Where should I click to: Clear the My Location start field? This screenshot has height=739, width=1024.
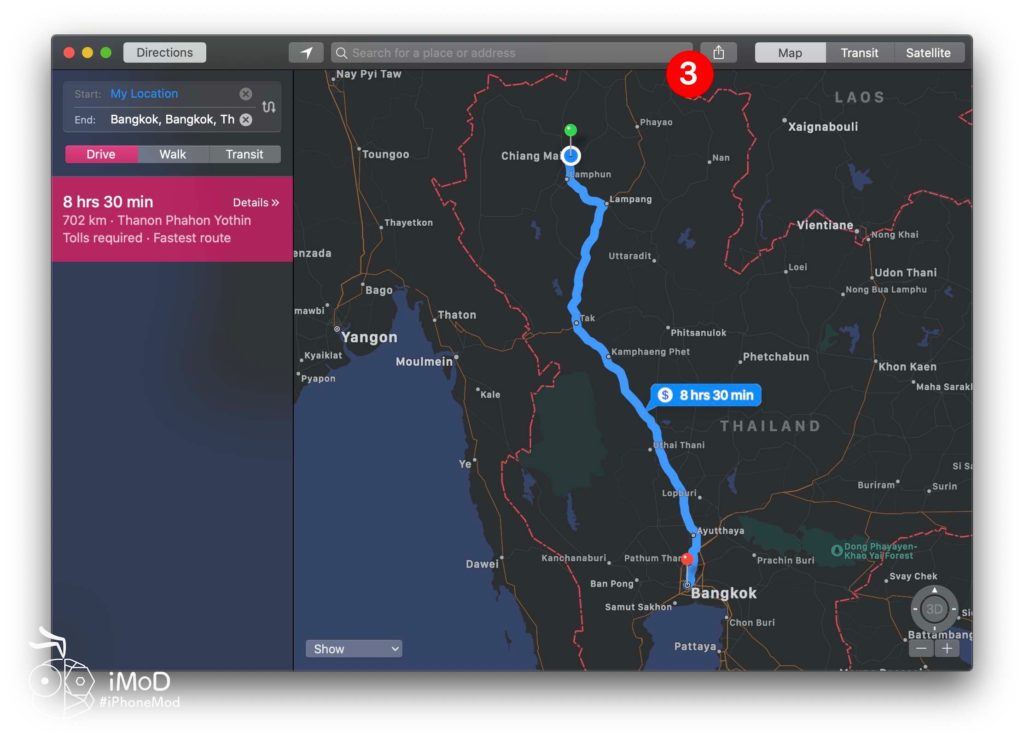tap(245, 93)
